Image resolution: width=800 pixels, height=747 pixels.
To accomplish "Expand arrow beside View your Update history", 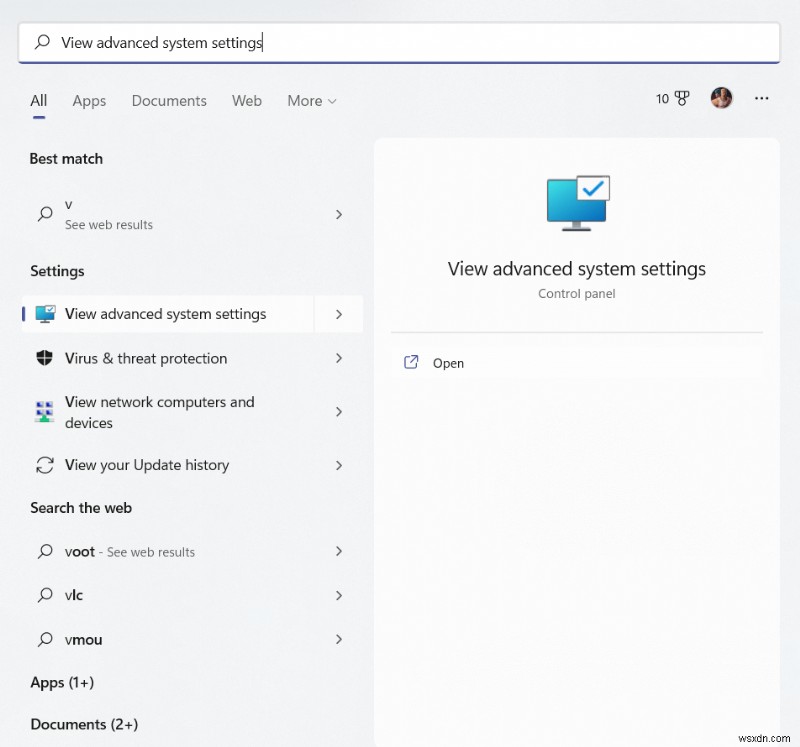I will (x=339, y=465).
